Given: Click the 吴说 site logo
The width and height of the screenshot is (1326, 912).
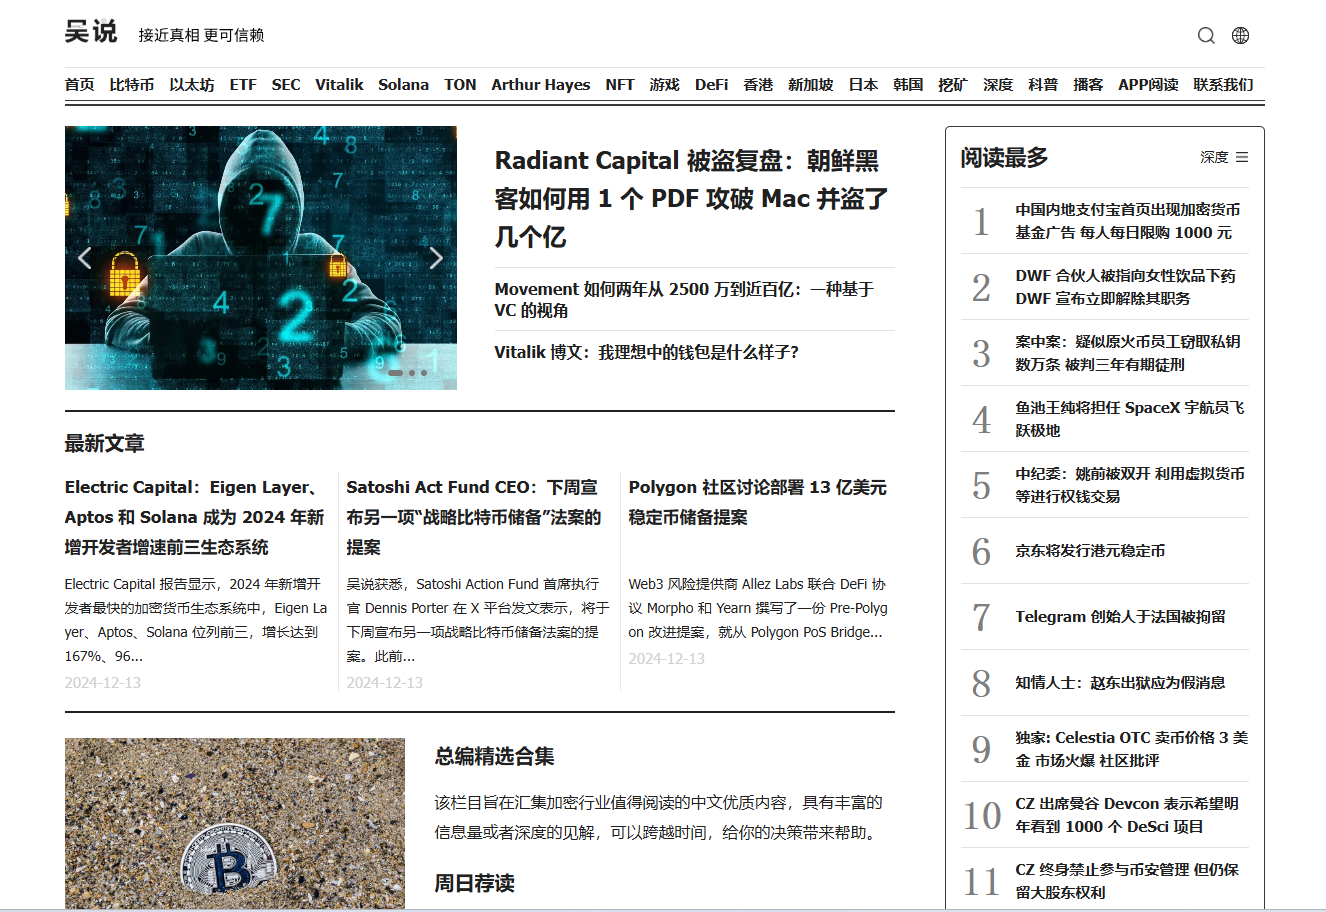Looking at the screenshot, I should coord(91,32).
